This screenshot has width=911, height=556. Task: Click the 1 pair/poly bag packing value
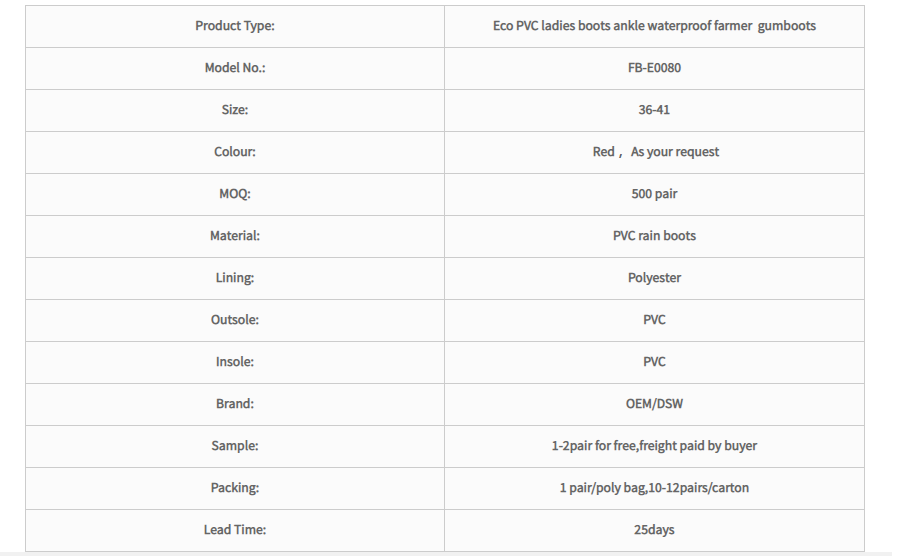654,488
